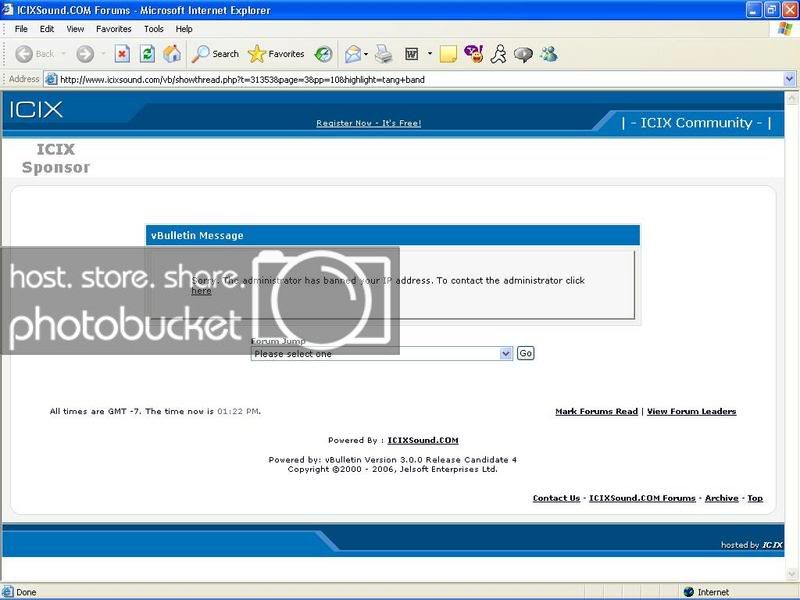Edit page with Word icon

412,54
